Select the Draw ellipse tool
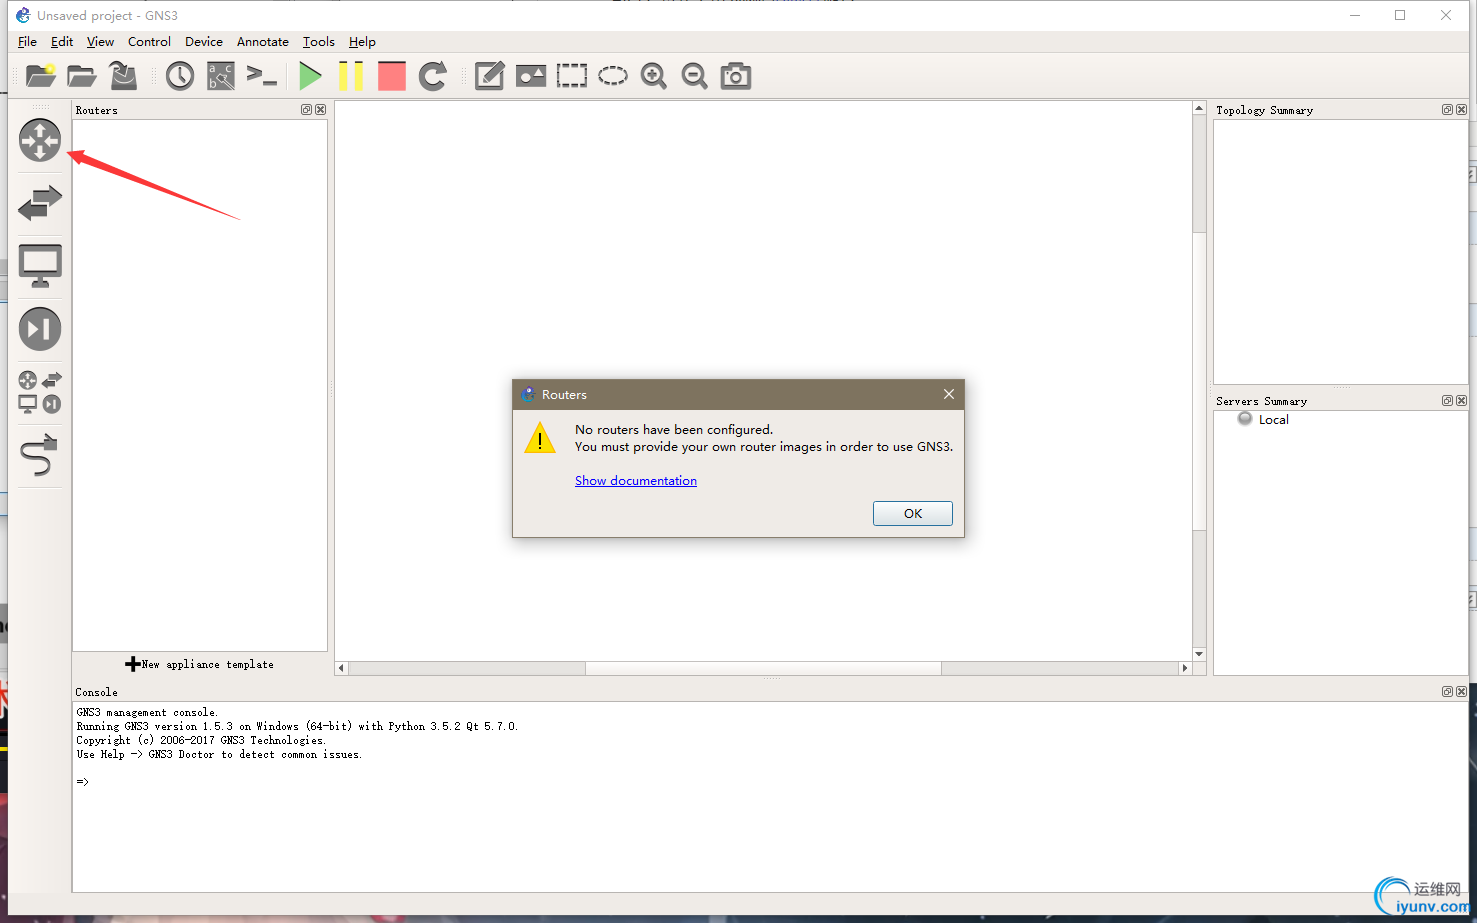 point(613,76)
